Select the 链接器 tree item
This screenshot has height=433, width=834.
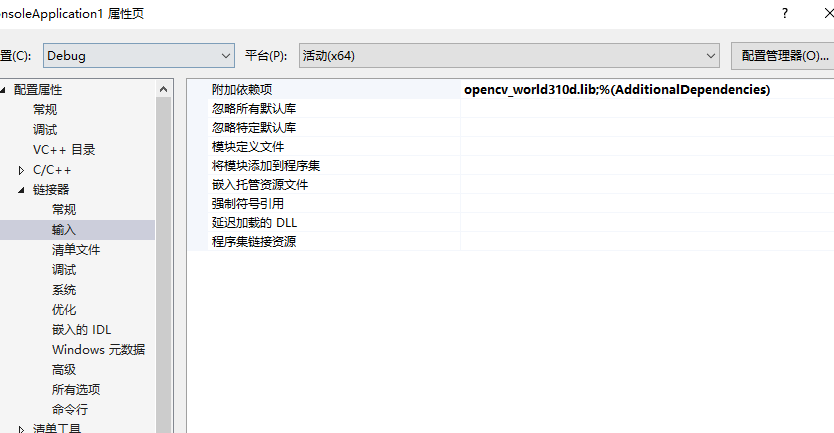(x=51, y=189)
